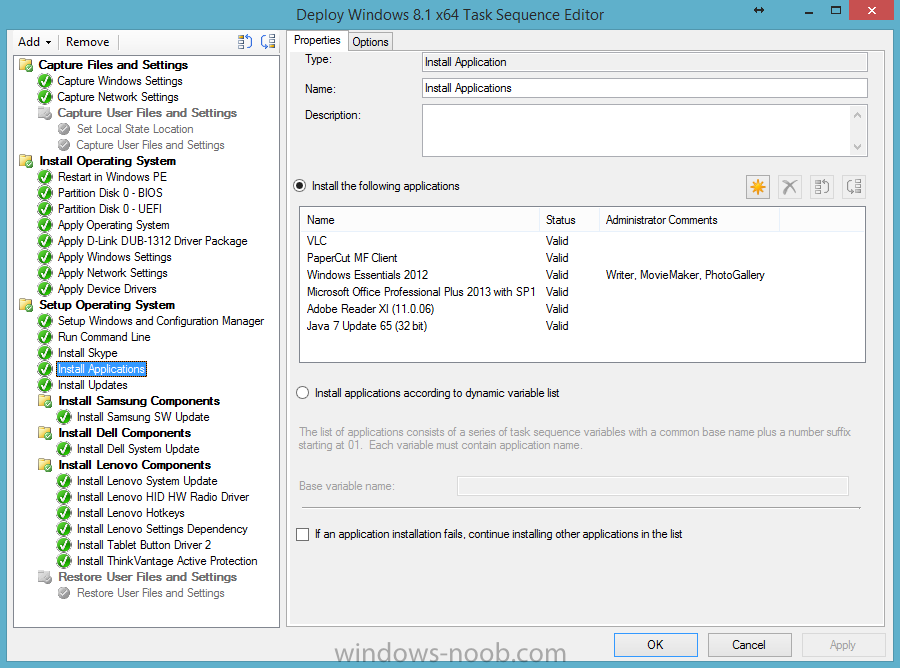Screen dimensions: 900x668
Task: Click the Description scrollbar down arrow
Action: tap(857, 146)
